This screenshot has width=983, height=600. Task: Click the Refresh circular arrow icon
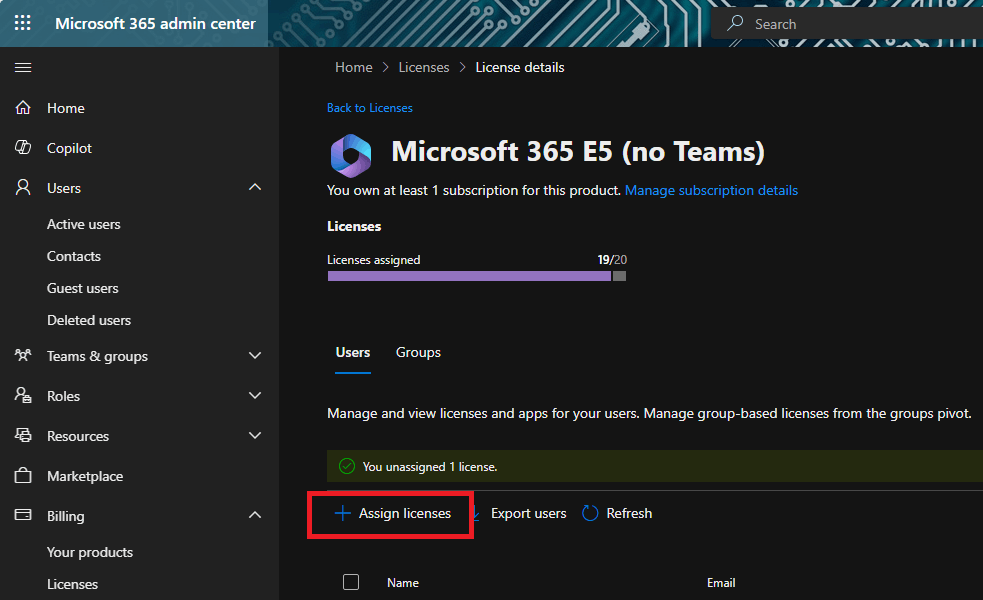(x=590, y=513)
